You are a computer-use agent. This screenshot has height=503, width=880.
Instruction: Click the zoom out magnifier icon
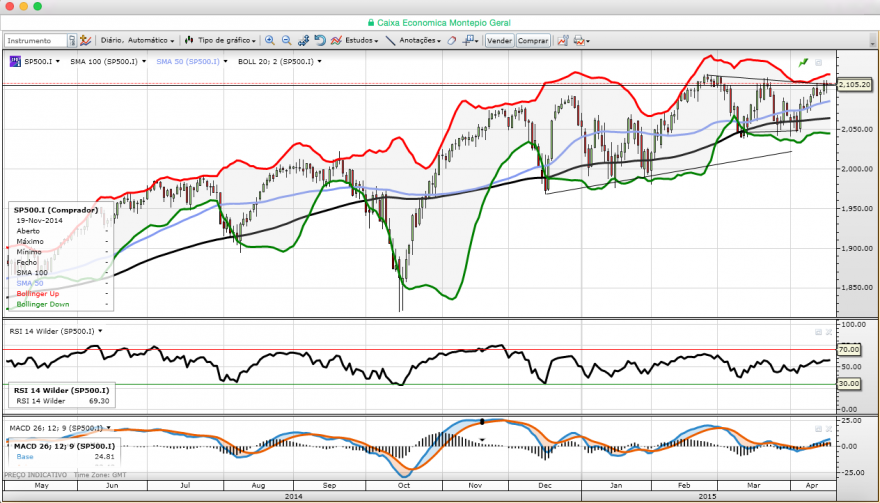[286, 40]
